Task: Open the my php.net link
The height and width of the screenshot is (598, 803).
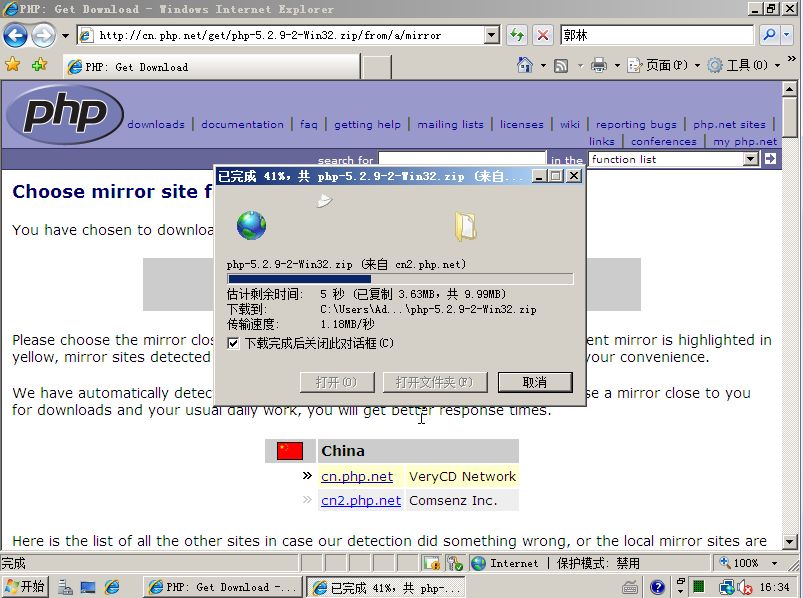Action: point(745,141)
